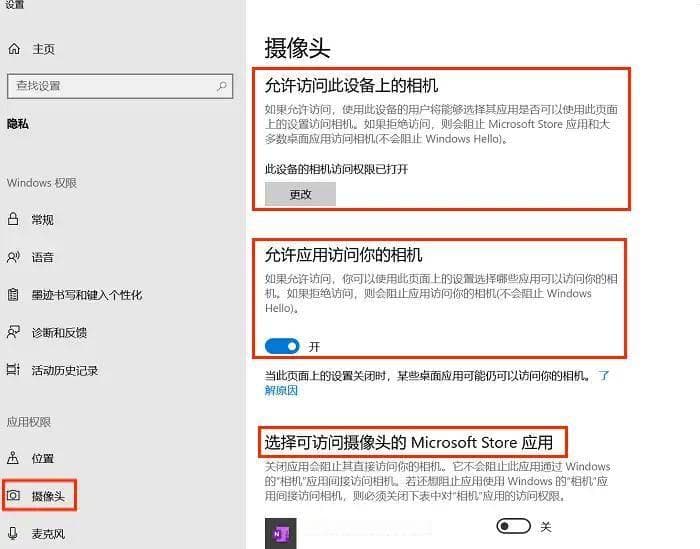700x549 pixels.
Task: Enable camera access toggle for OneNote
Action: (x=513, y=526)
